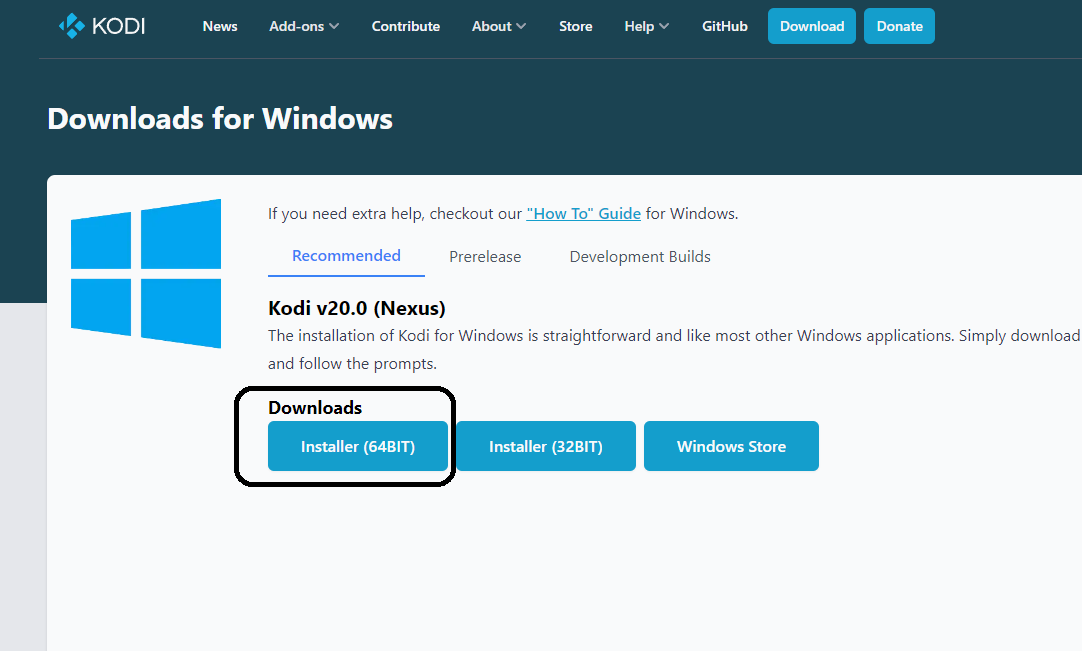Navigate to the Contribute page
Screen dimensions: 1082x651
[405, 26]
